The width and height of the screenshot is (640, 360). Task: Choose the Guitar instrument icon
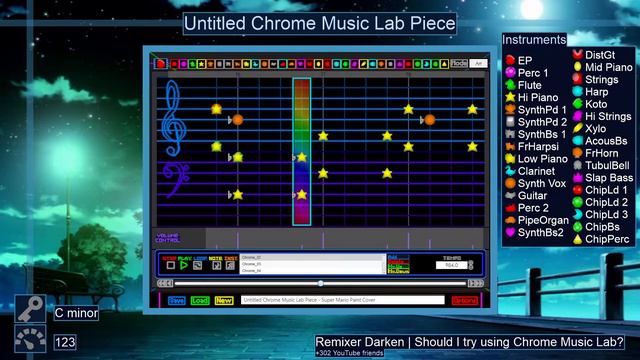(x=273, y=64)
